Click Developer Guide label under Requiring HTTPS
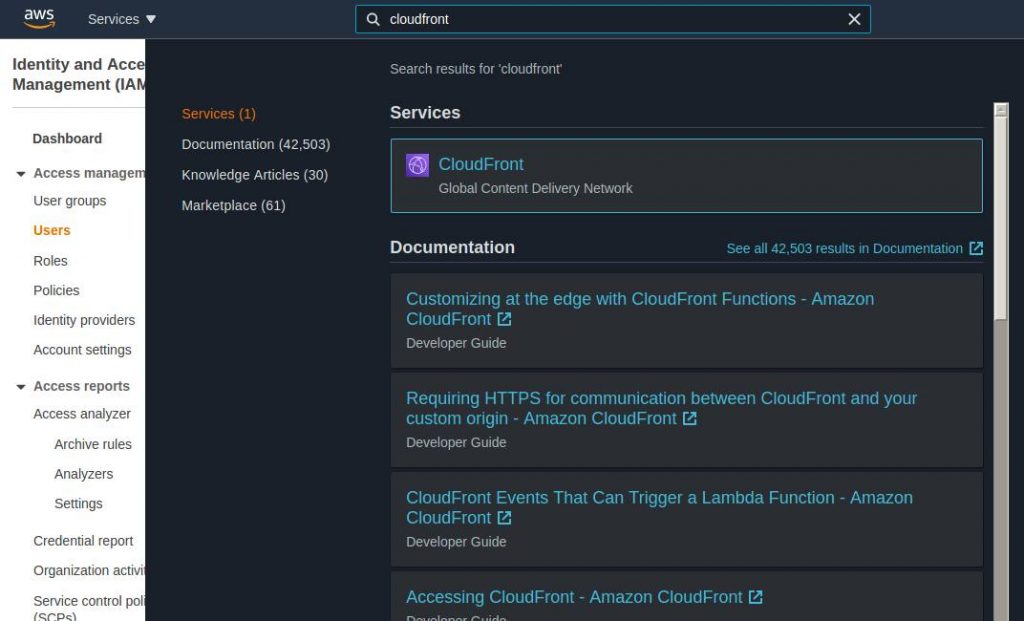This screenshot has width=1024, height=621. pos(456,443)
